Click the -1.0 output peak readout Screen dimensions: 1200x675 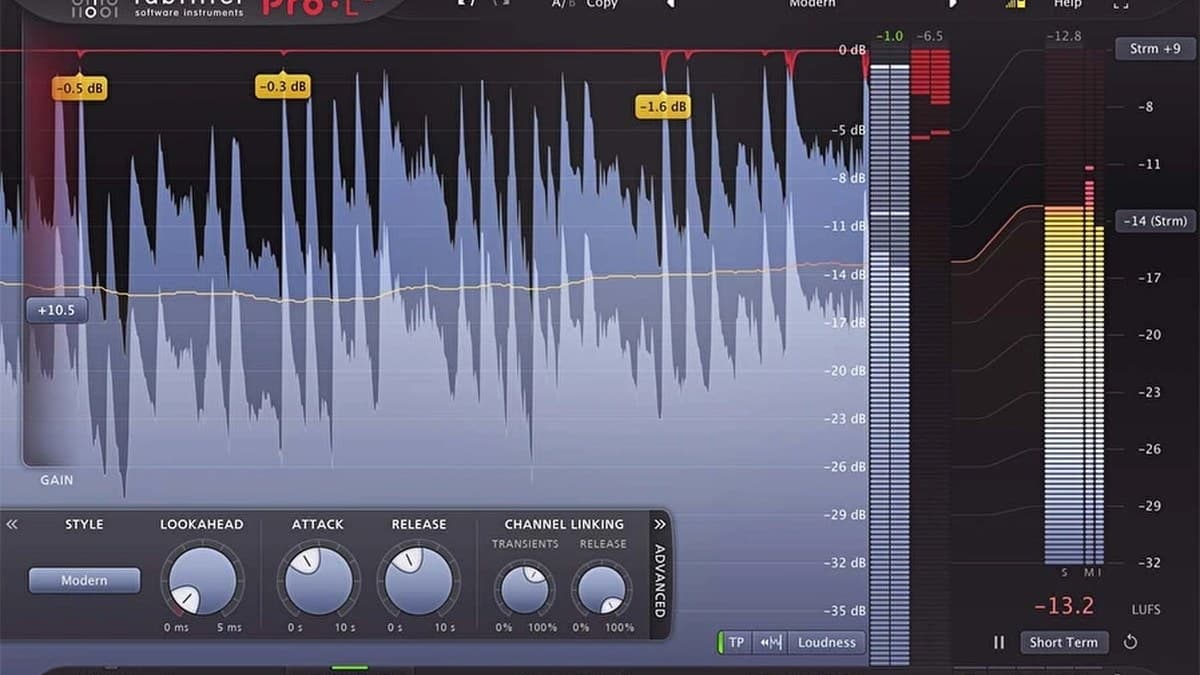889,36
